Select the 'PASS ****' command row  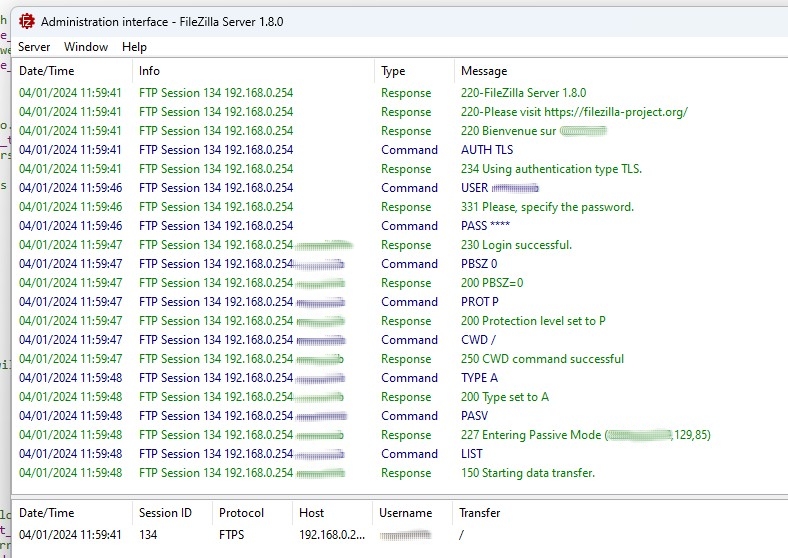click(485, 226)
